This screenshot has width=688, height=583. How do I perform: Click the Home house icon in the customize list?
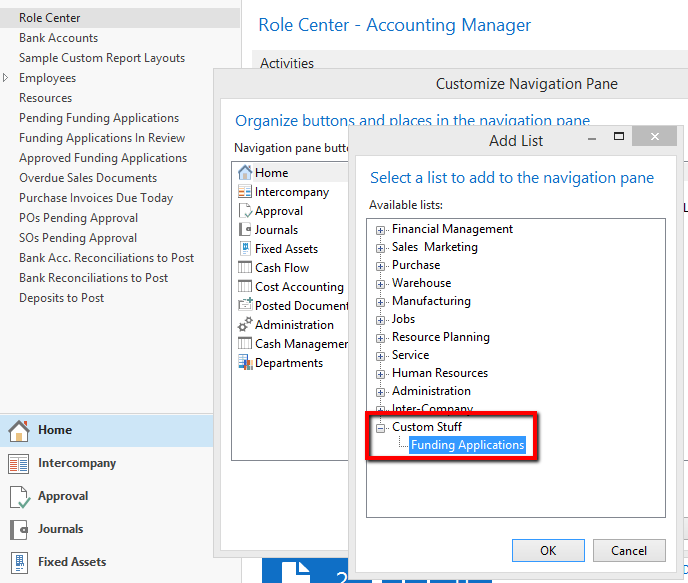coord(245,173)
